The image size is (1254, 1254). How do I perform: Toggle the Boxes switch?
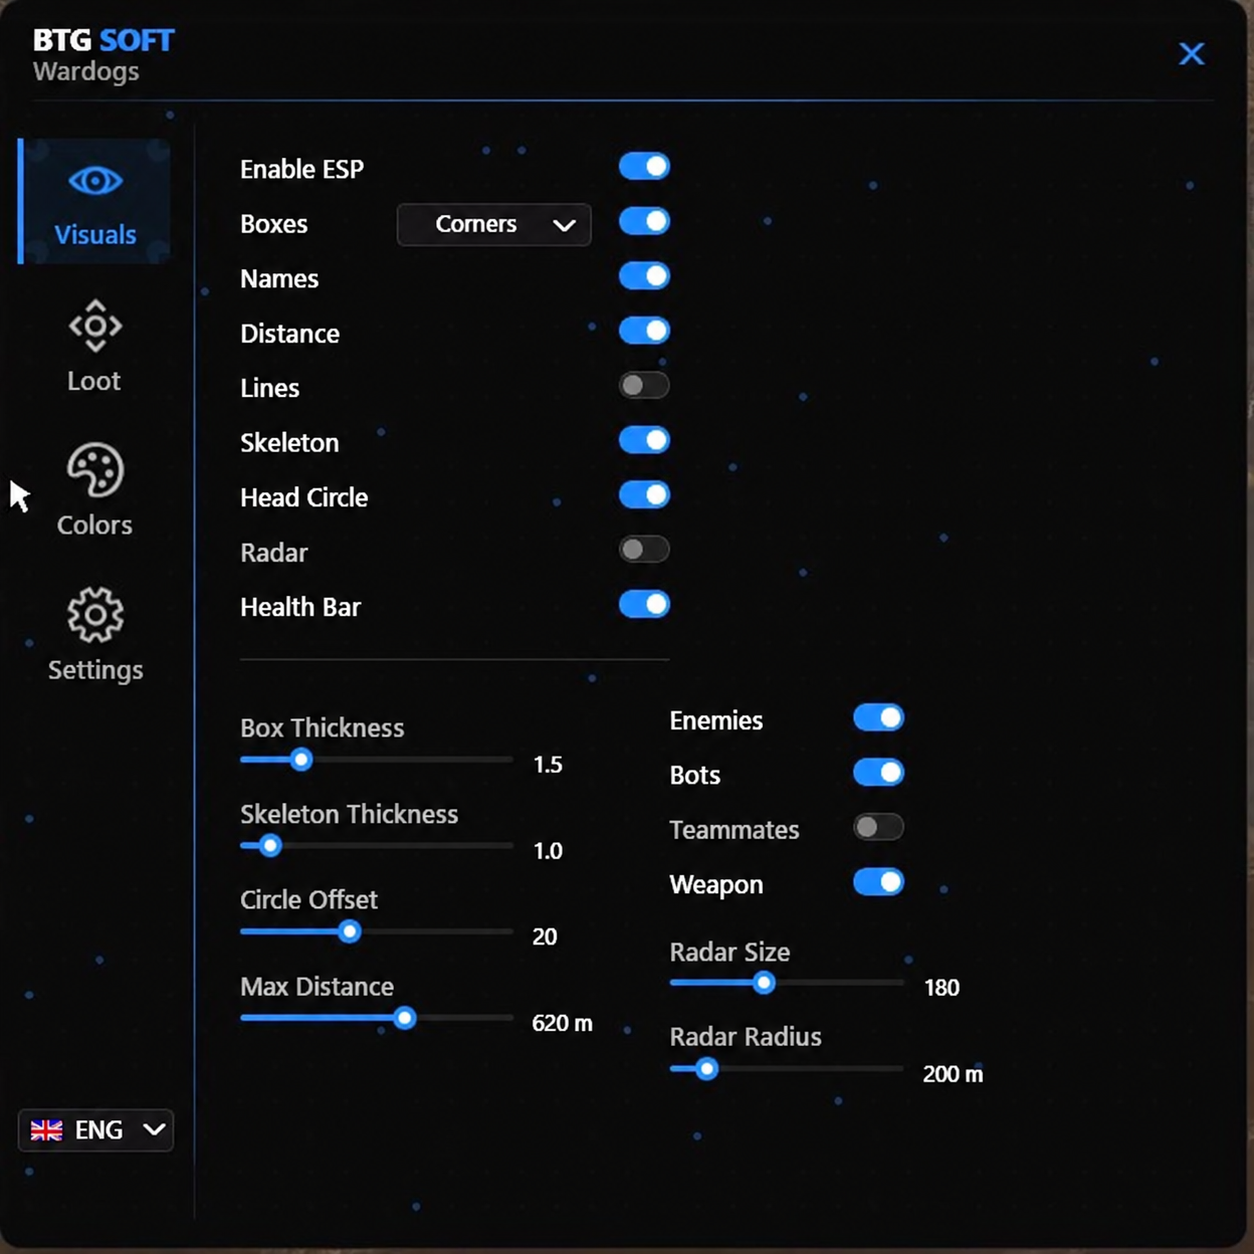(644, 221)
